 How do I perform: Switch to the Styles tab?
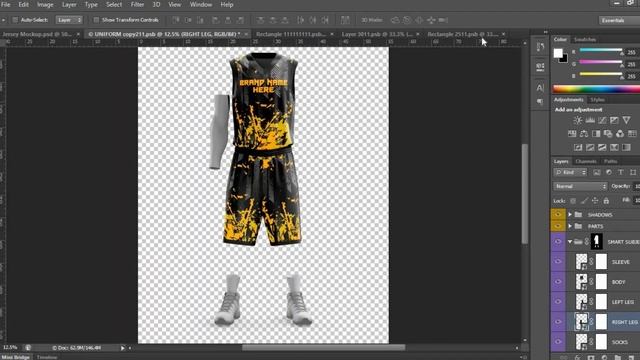click(597, 100)
